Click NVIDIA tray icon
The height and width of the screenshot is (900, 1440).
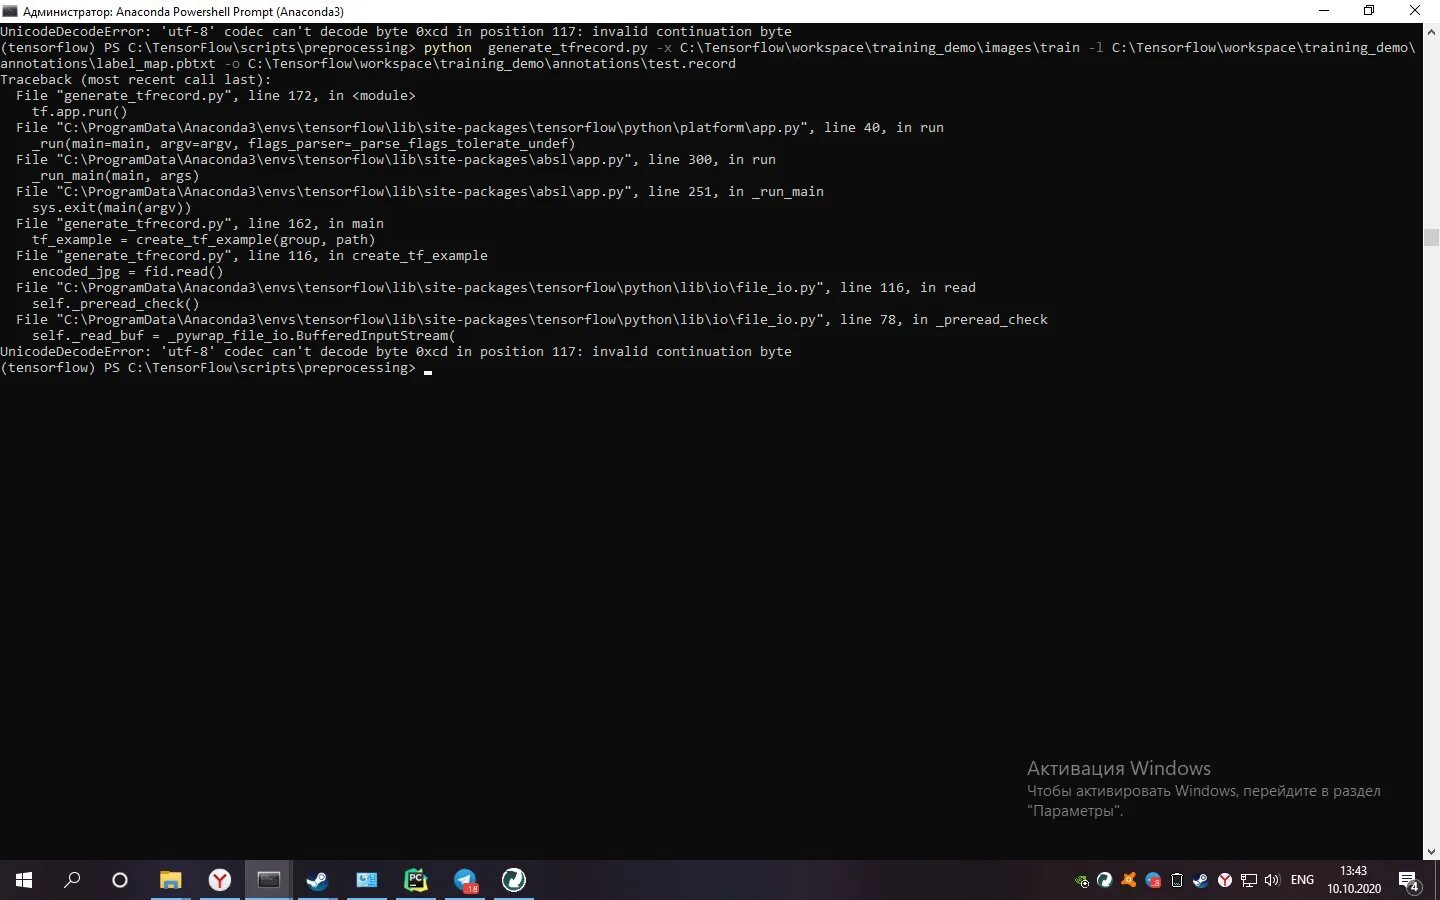tap(1081, 881)
